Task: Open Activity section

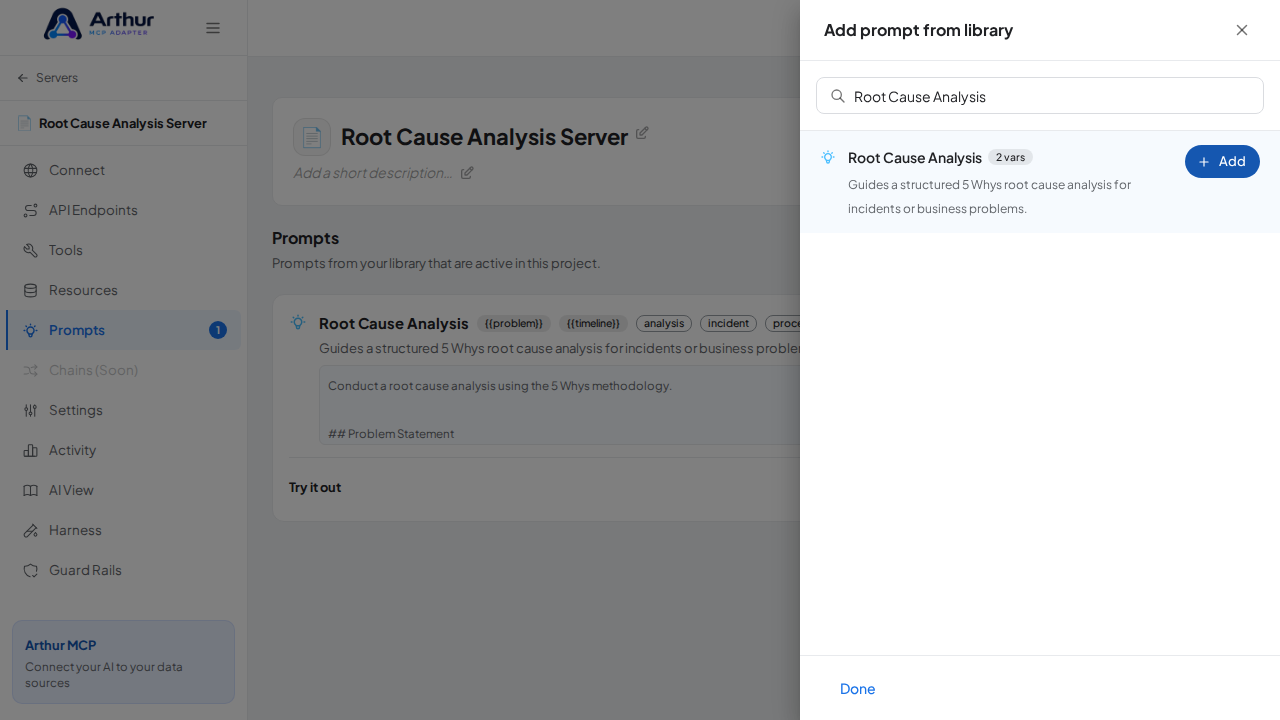Action: click(123, 450)
